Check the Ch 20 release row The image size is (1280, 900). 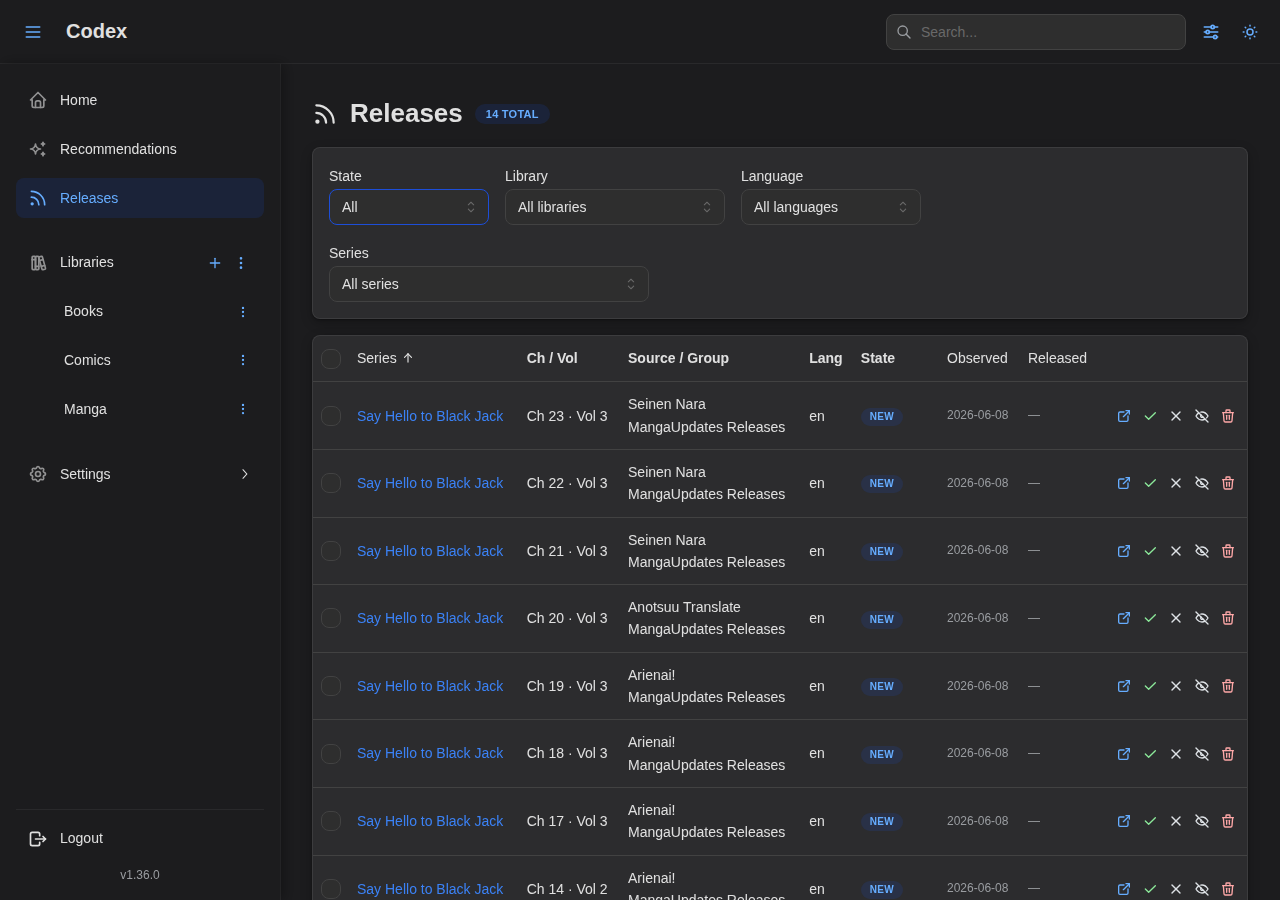click(x=331, y=618)
